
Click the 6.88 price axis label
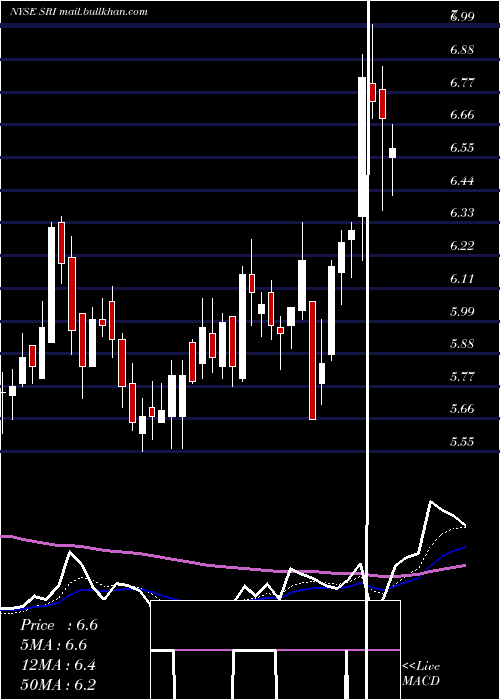coord(462,50)
